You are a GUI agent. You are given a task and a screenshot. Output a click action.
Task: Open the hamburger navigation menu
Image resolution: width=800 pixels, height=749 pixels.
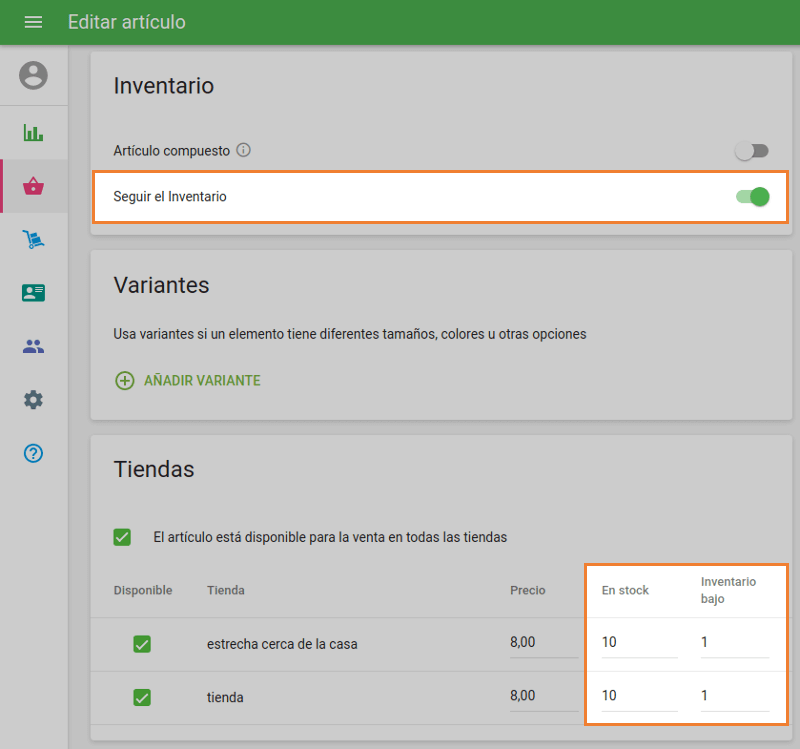33,22
